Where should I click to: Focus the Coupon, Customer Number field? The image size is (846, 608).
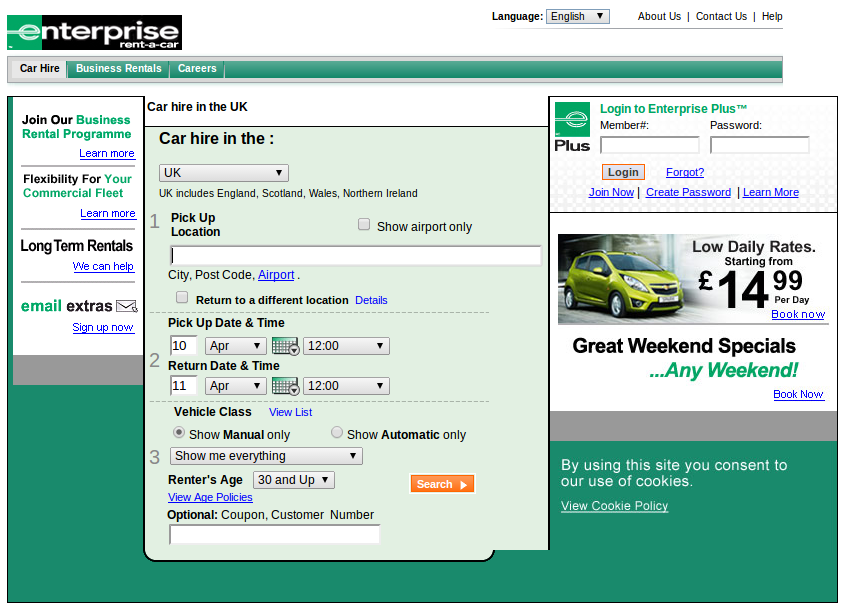pos(275,535)
